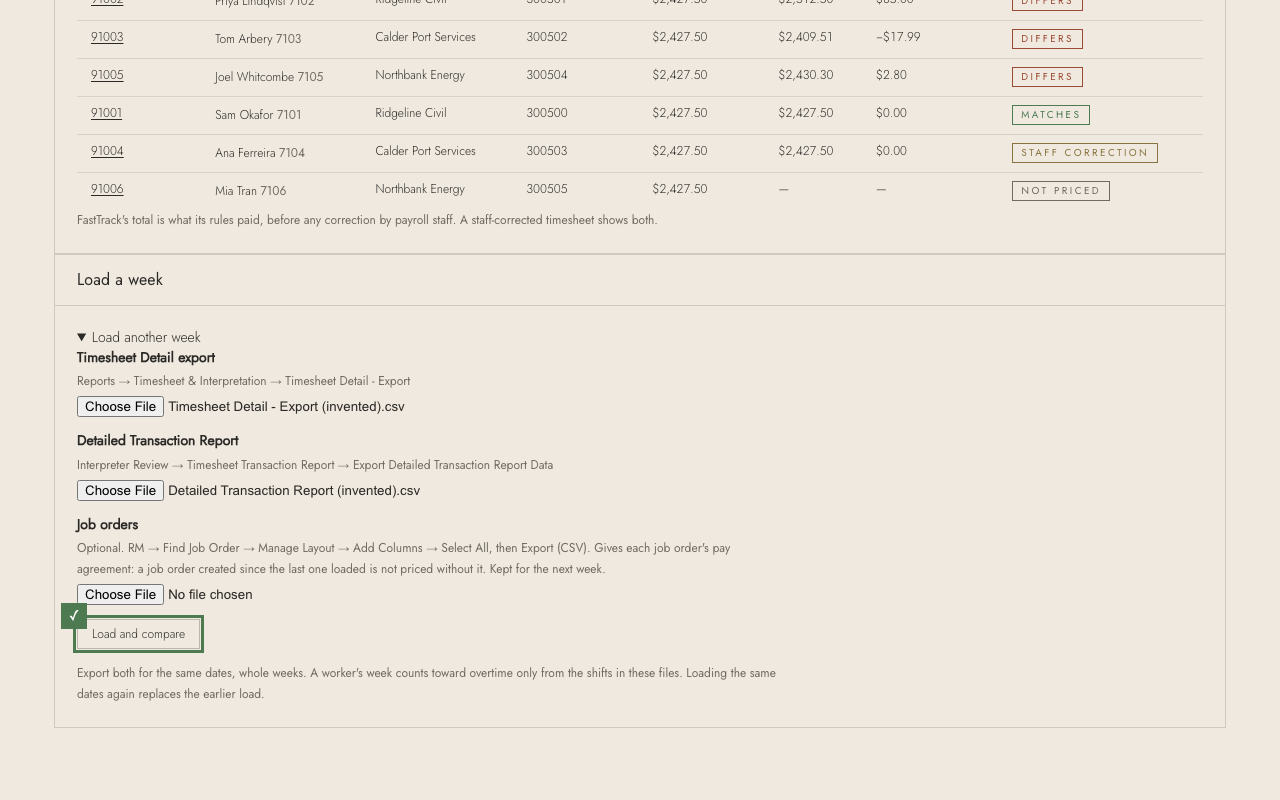Open timesheet link 91003
Viewport: 1280px width, 800px height.
pos(107,37)
